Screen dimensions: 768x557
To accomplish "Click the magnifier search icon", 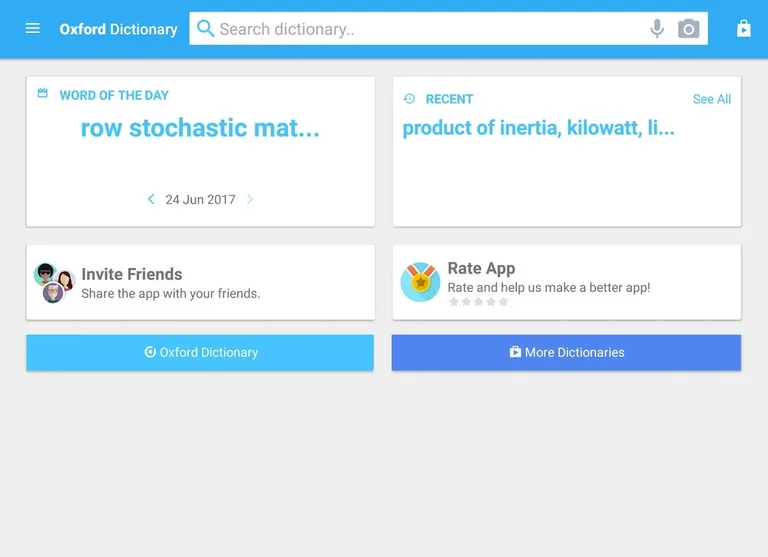I will point(206,29).
